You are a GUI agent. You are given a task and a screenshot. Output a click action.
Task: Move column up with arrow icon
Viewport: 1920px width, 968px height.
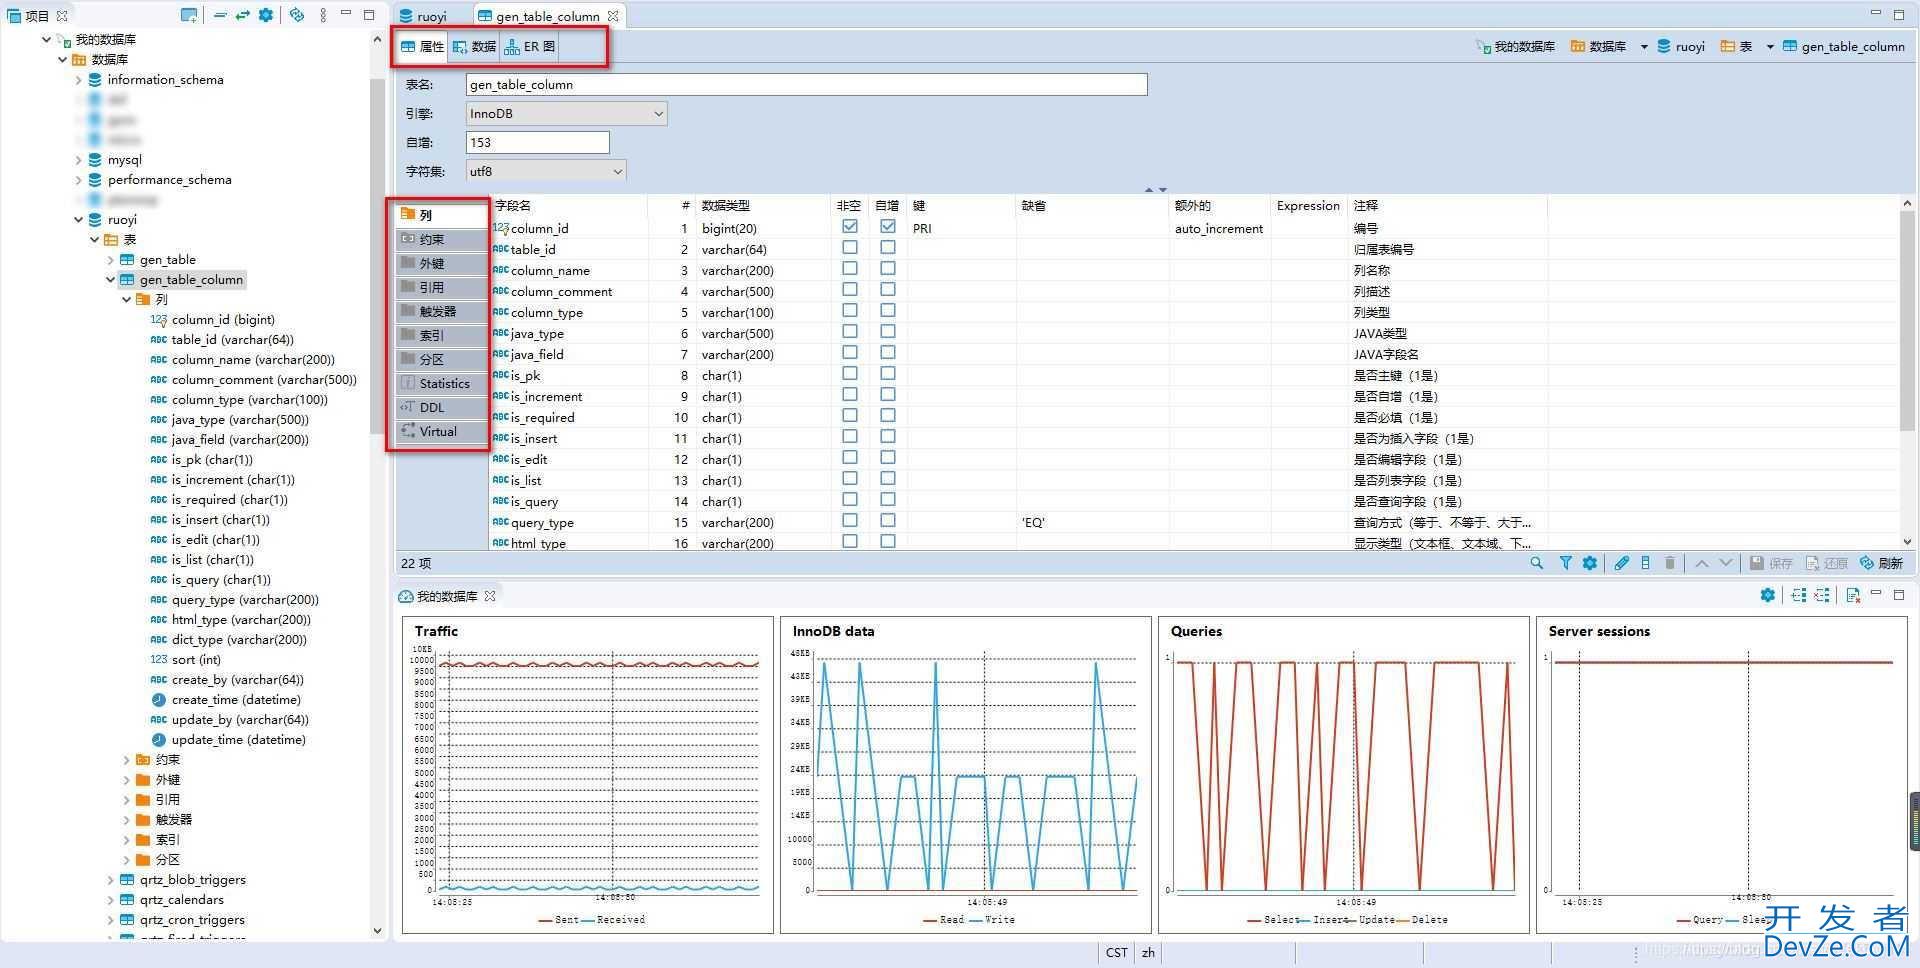(1702, 563)
